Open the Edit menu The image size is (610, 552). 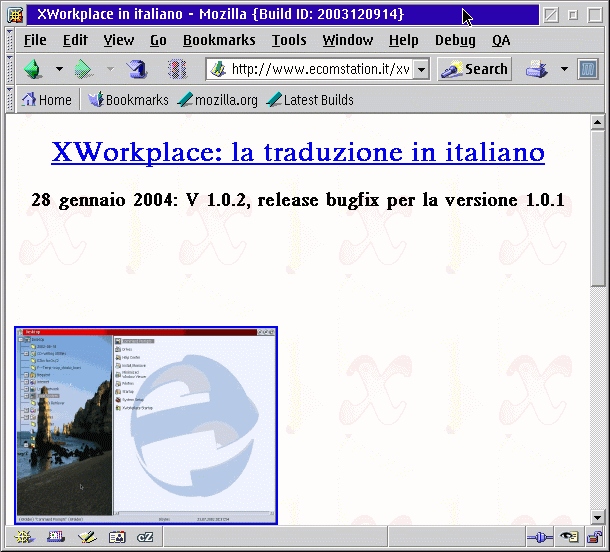75,40
